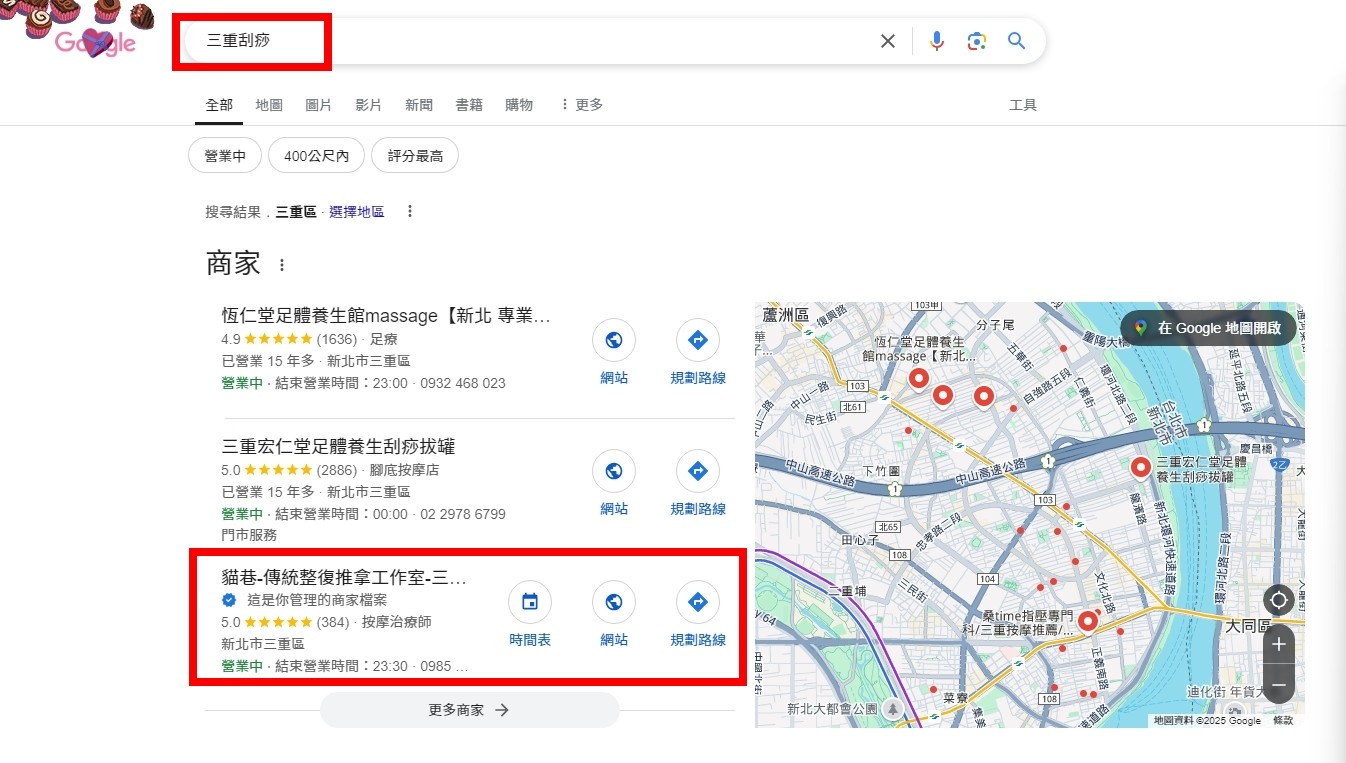Open 時間表 for 貓巷 workshop
Screen dimensions: 1346x763
point(530,614)
